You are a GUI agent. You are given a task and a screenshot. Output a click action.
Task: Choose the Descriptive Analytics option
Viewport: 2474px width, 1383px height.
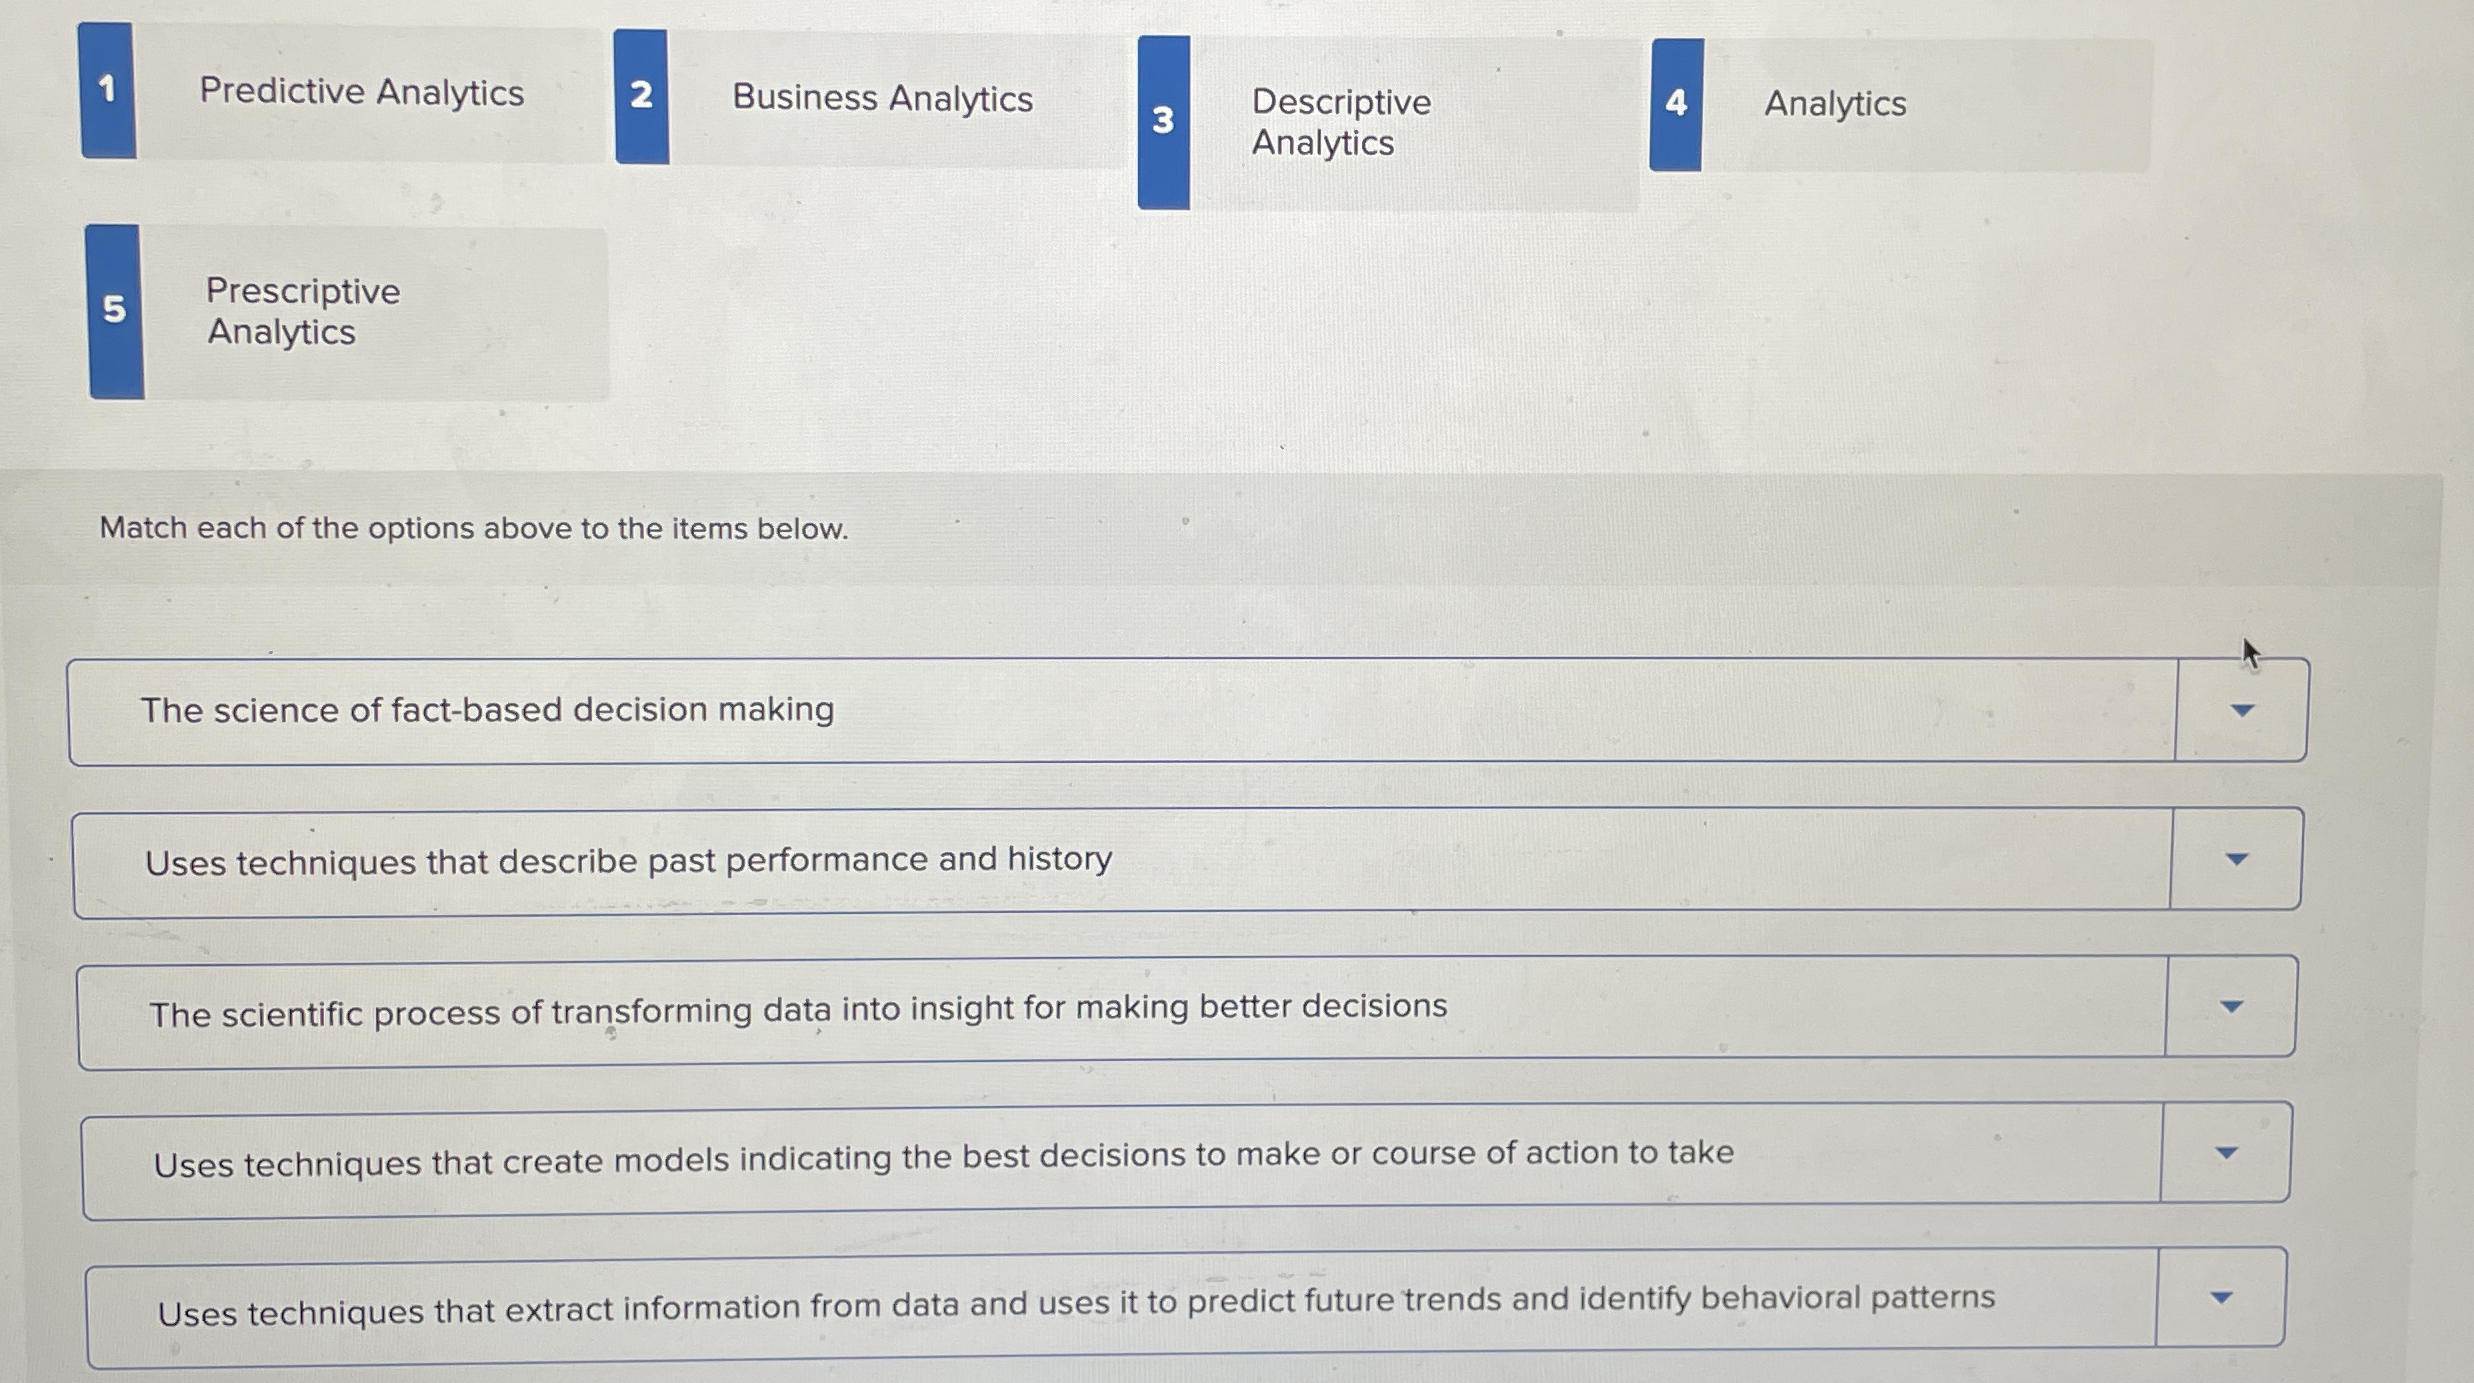tap(1340, 122)
